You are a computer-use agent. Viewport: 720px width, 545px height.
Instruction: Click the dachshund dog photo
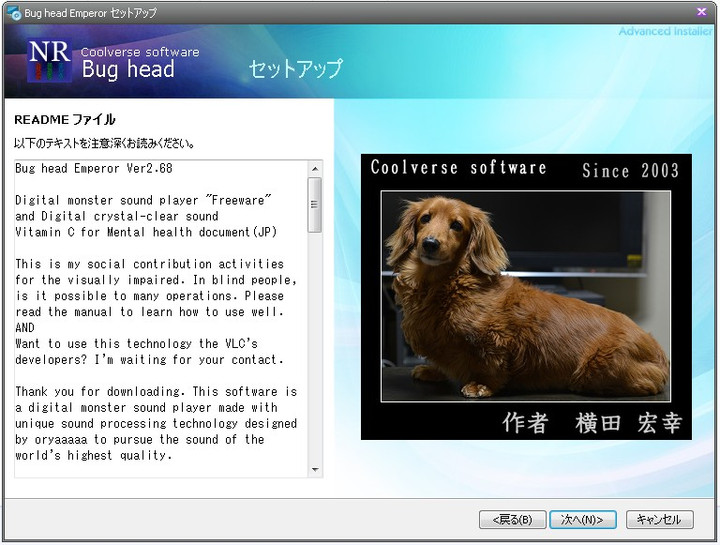525,295
